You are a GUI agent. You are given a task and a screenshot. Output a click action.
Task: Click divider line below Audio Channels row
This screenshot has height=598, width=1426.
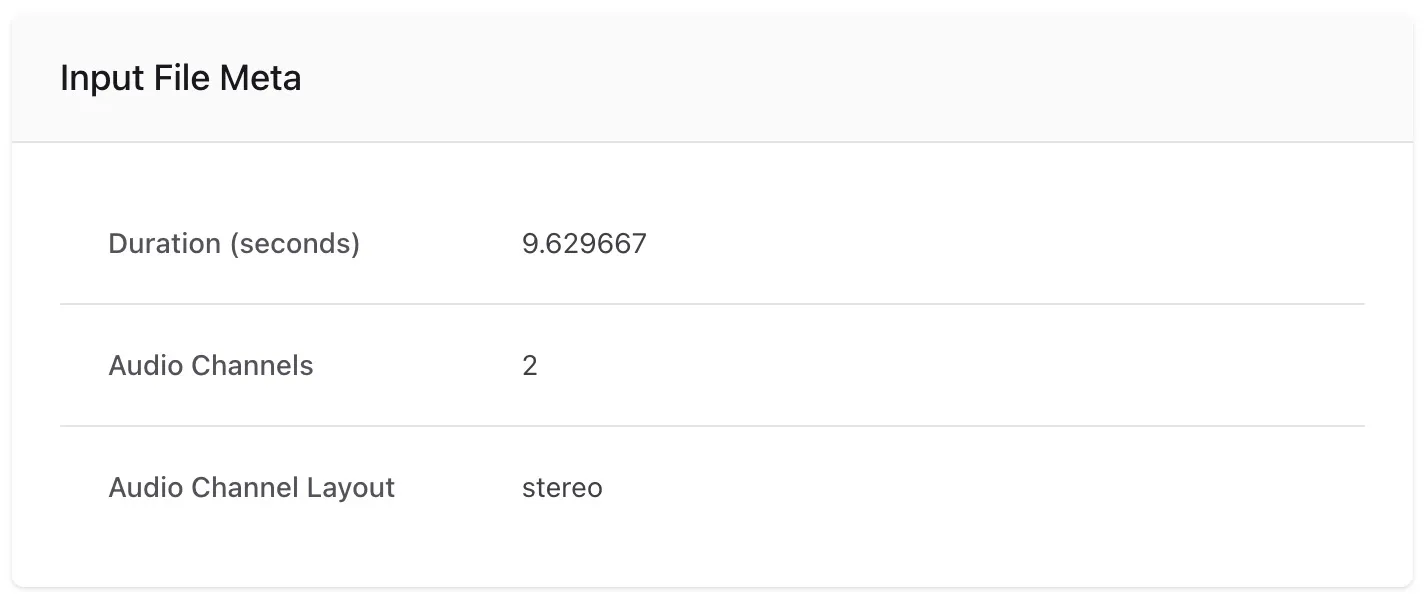tap(712, 426)
